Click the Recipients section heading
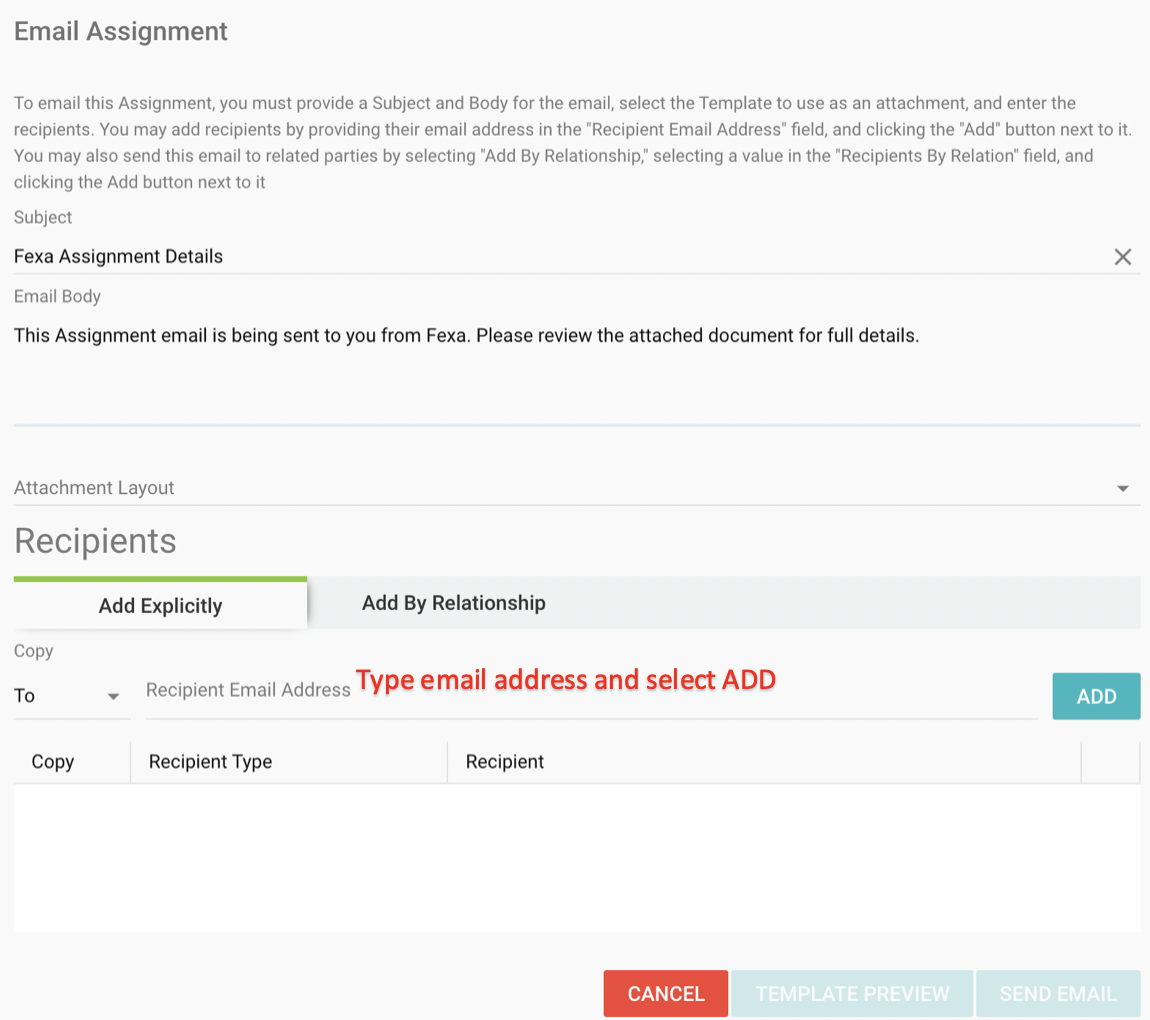Screen dimensions: 1150x1020 (x=95, y=541)
